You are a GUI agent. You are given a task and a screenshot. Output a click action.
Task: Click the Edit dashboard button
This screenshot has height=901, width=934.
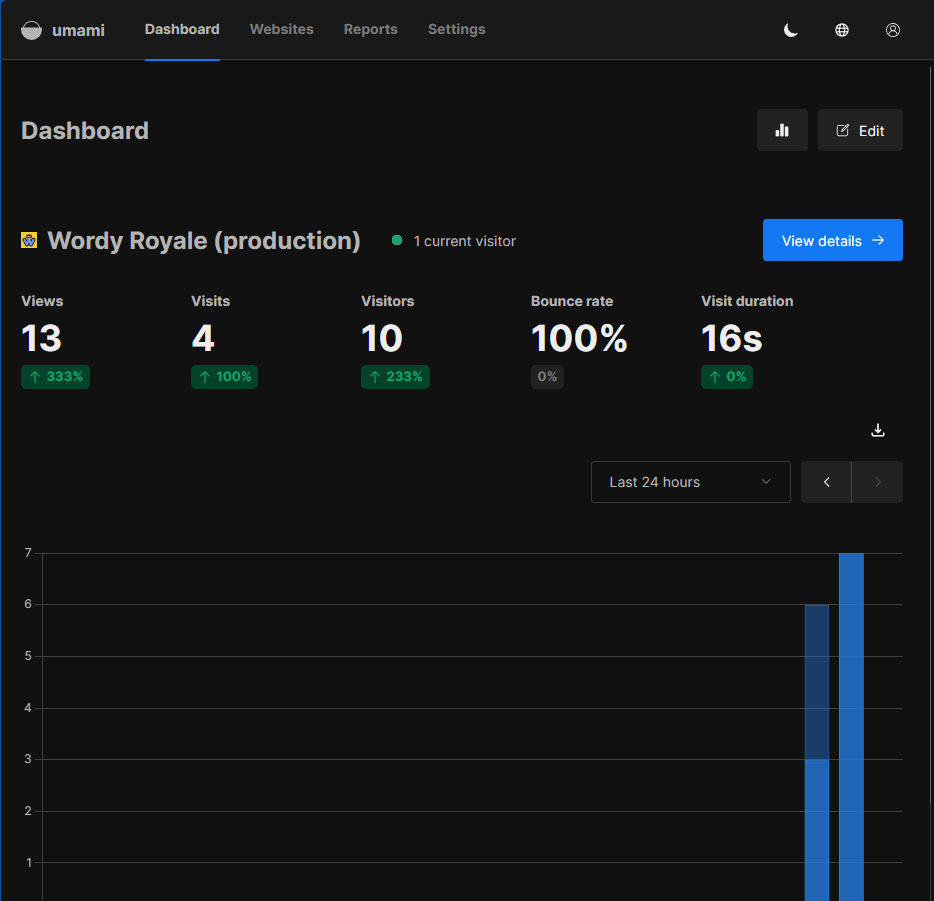pyautogui.click(x=860, y=130)
